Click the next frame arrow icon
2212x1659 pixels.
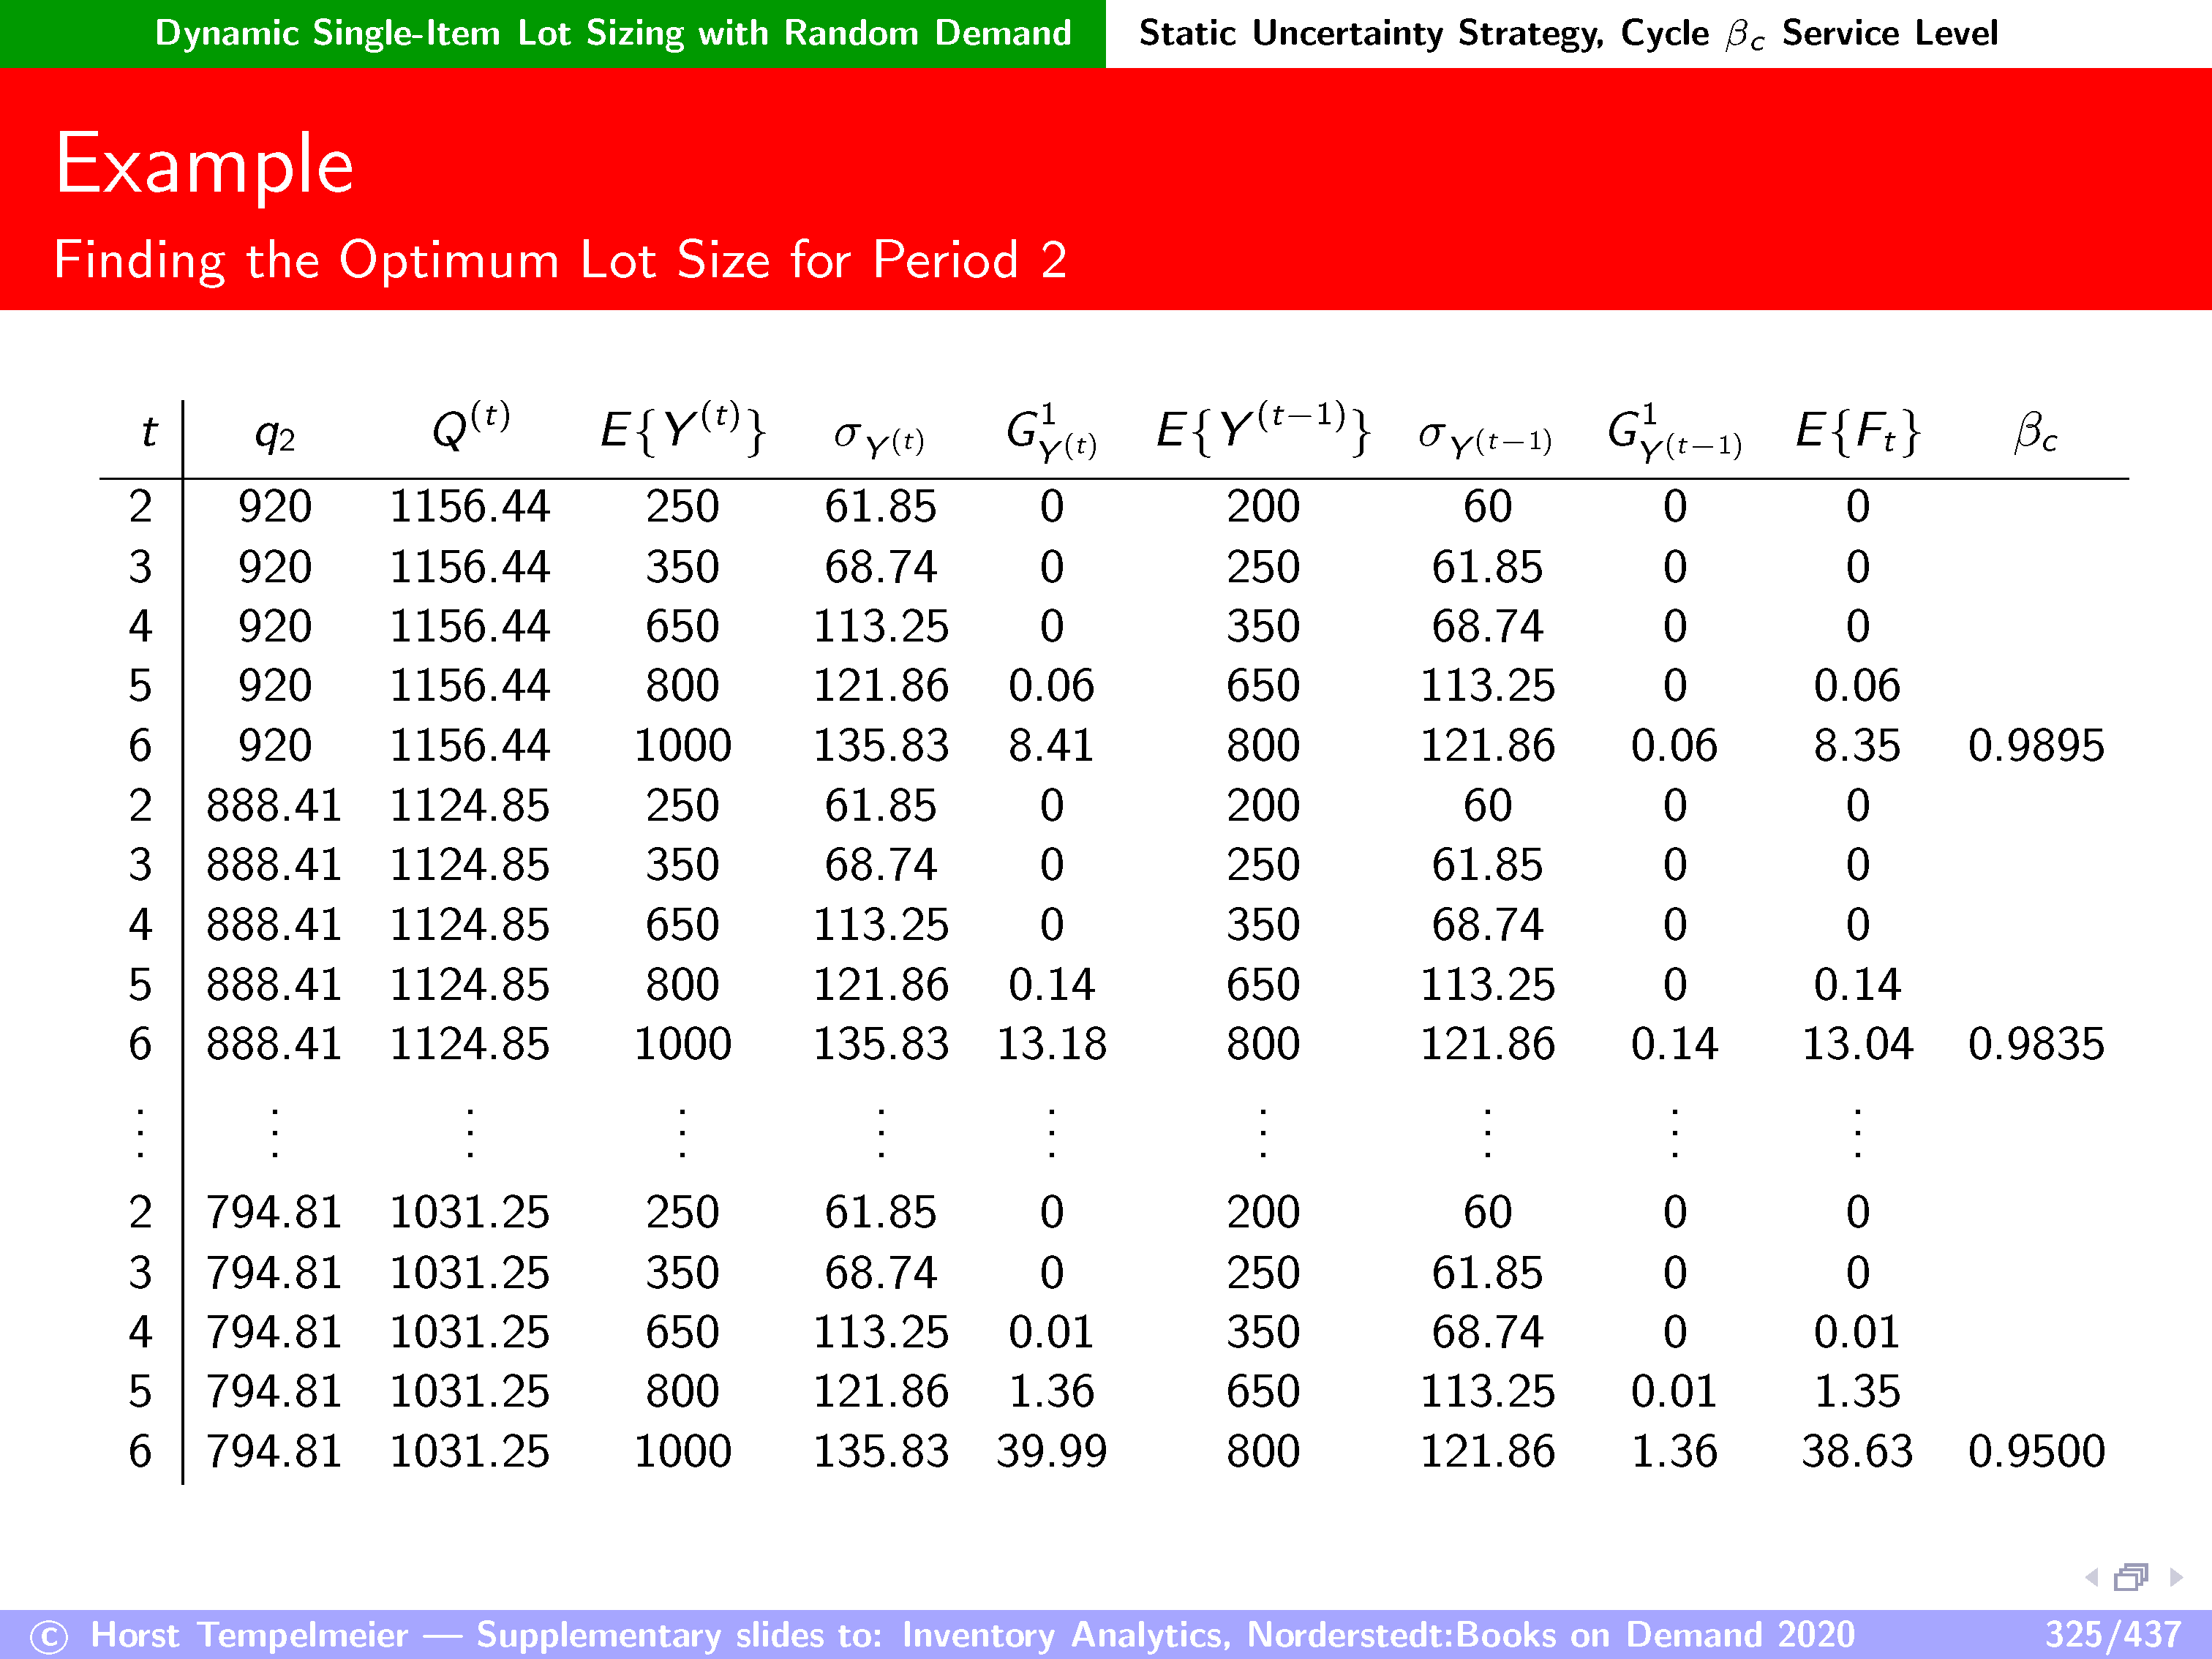pos(2176,1578)
